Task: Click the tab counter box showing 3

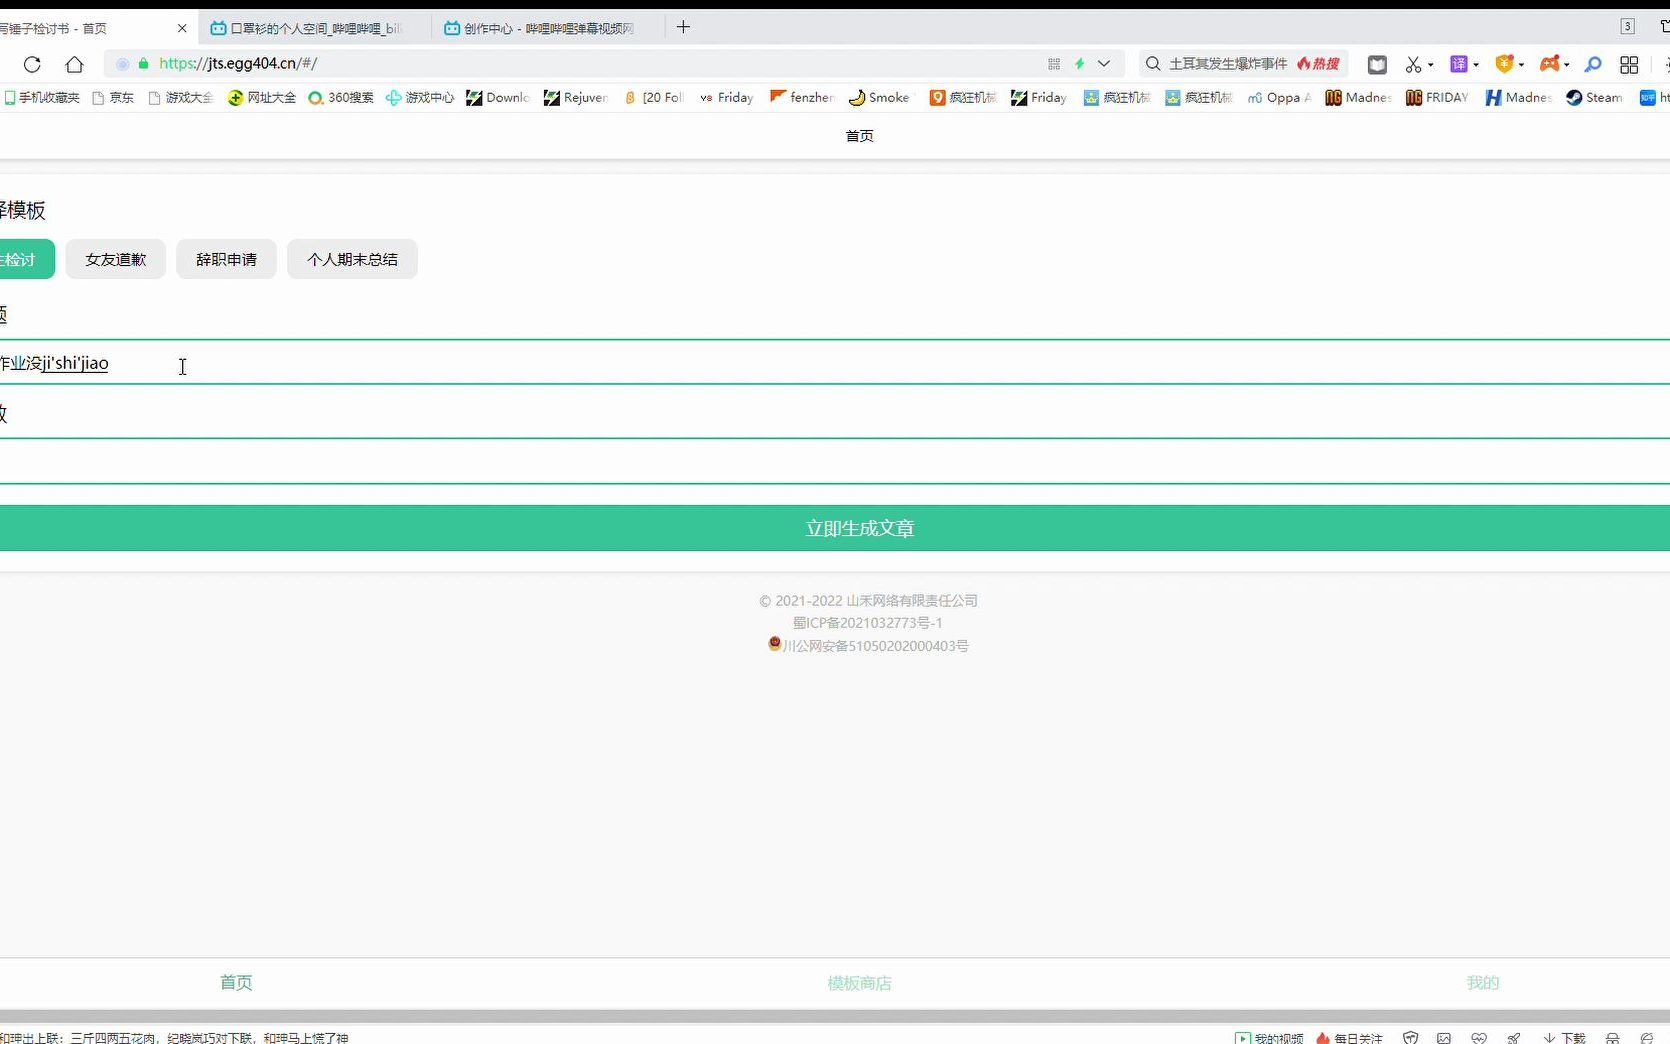Action: point(1628,27)
